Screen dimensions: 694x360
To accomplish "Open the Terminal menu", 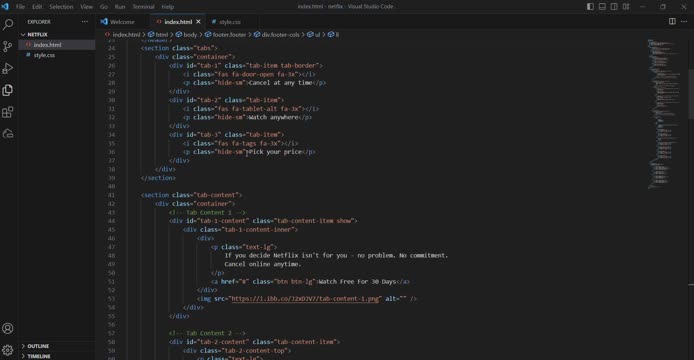I will click(x=143, y=7).
